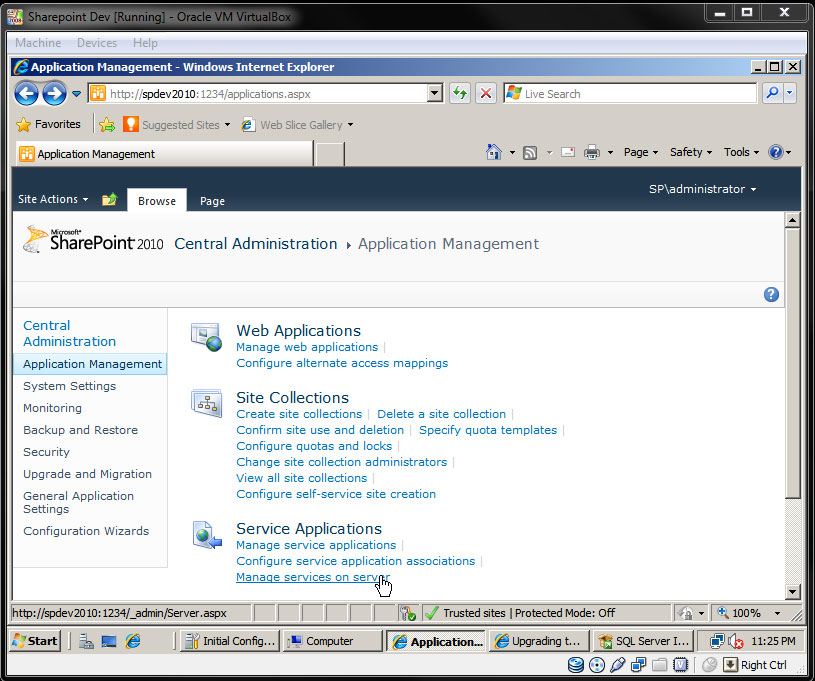Click the Add to Favorites Bar star icon
This screenshot has width=815, height=681.
click(107, 125)
